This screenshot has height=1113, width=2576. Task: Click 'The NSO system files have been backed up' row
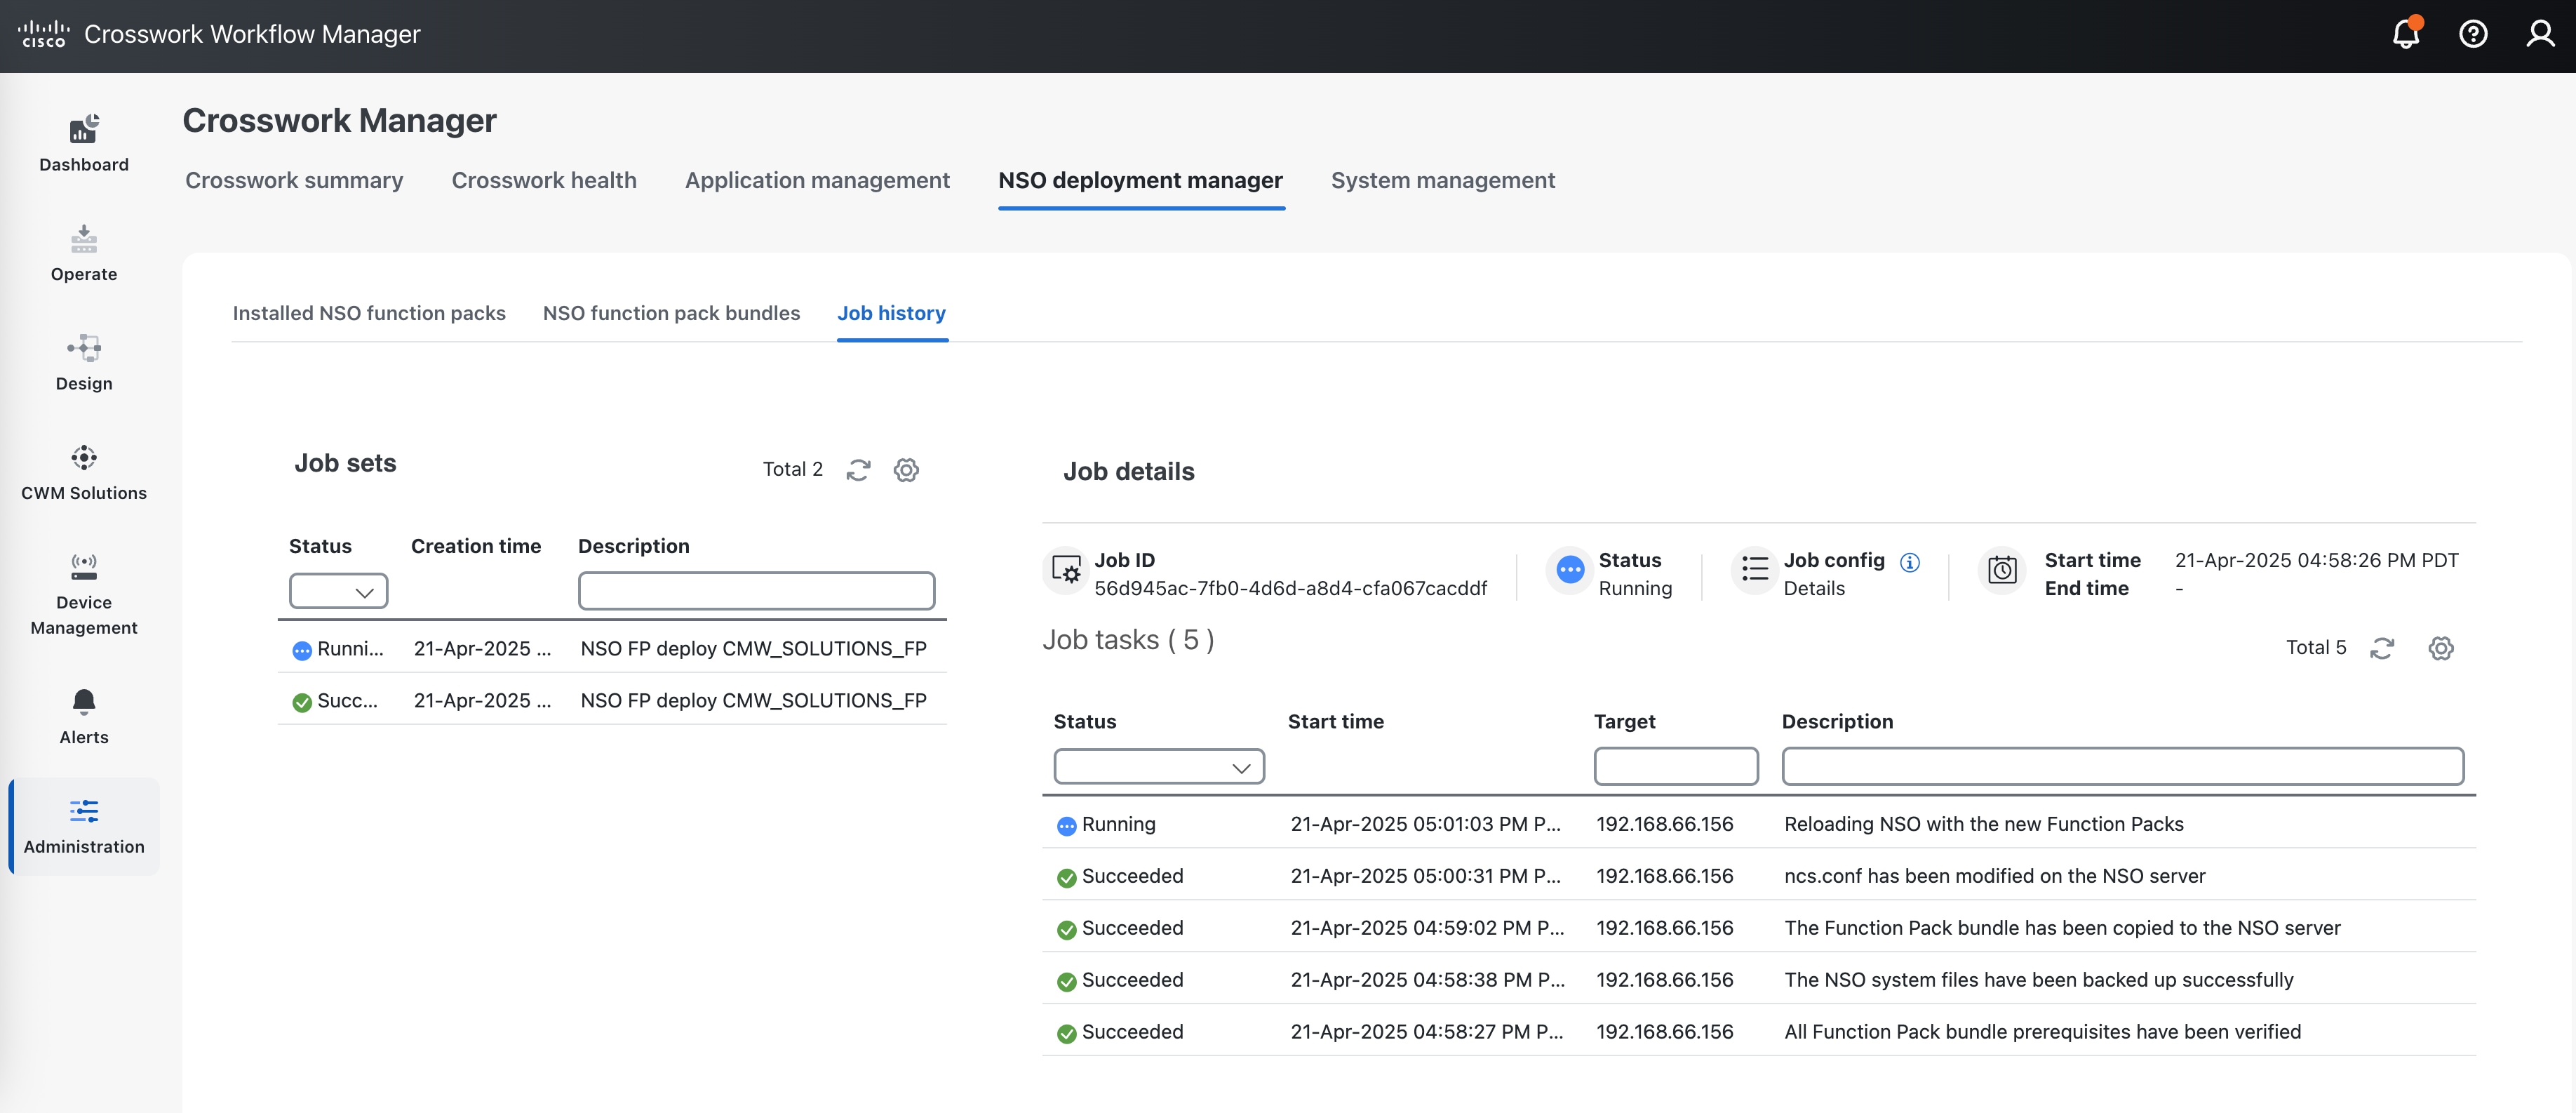(1758, 979)
